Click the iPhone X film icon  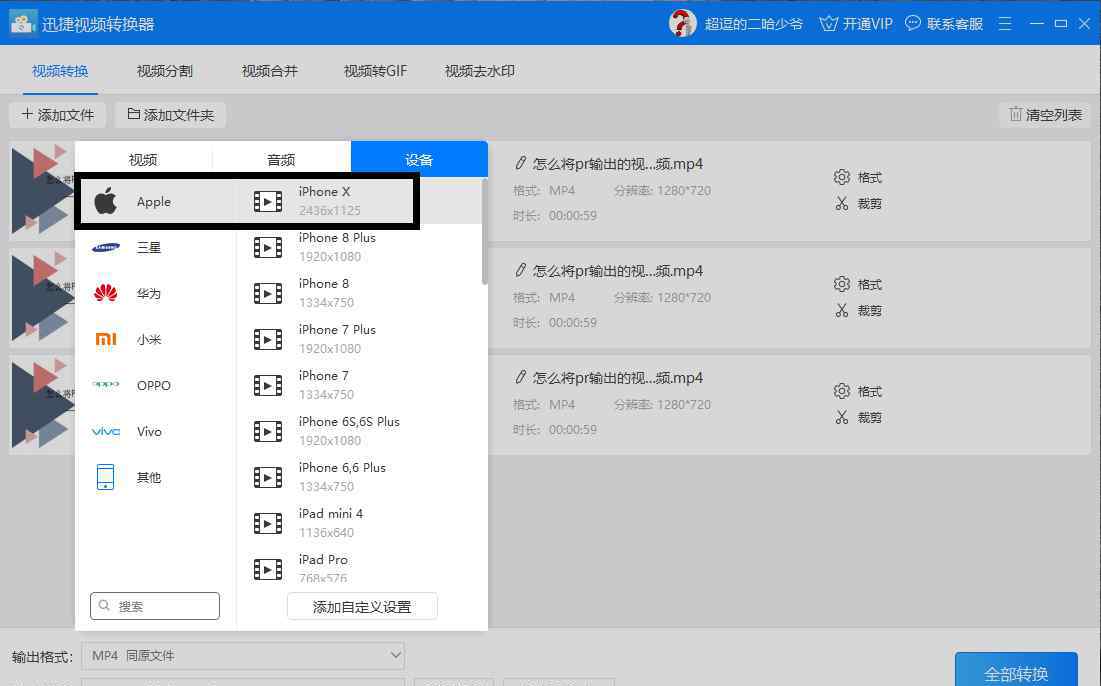point(268,202)
